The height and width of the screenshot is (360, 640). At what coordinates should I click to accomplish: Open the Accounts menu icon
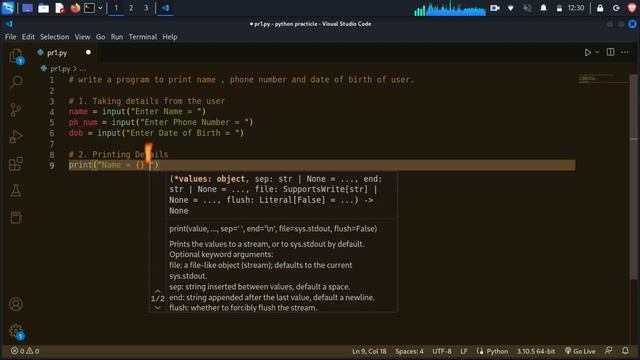[x=16, y=304]
